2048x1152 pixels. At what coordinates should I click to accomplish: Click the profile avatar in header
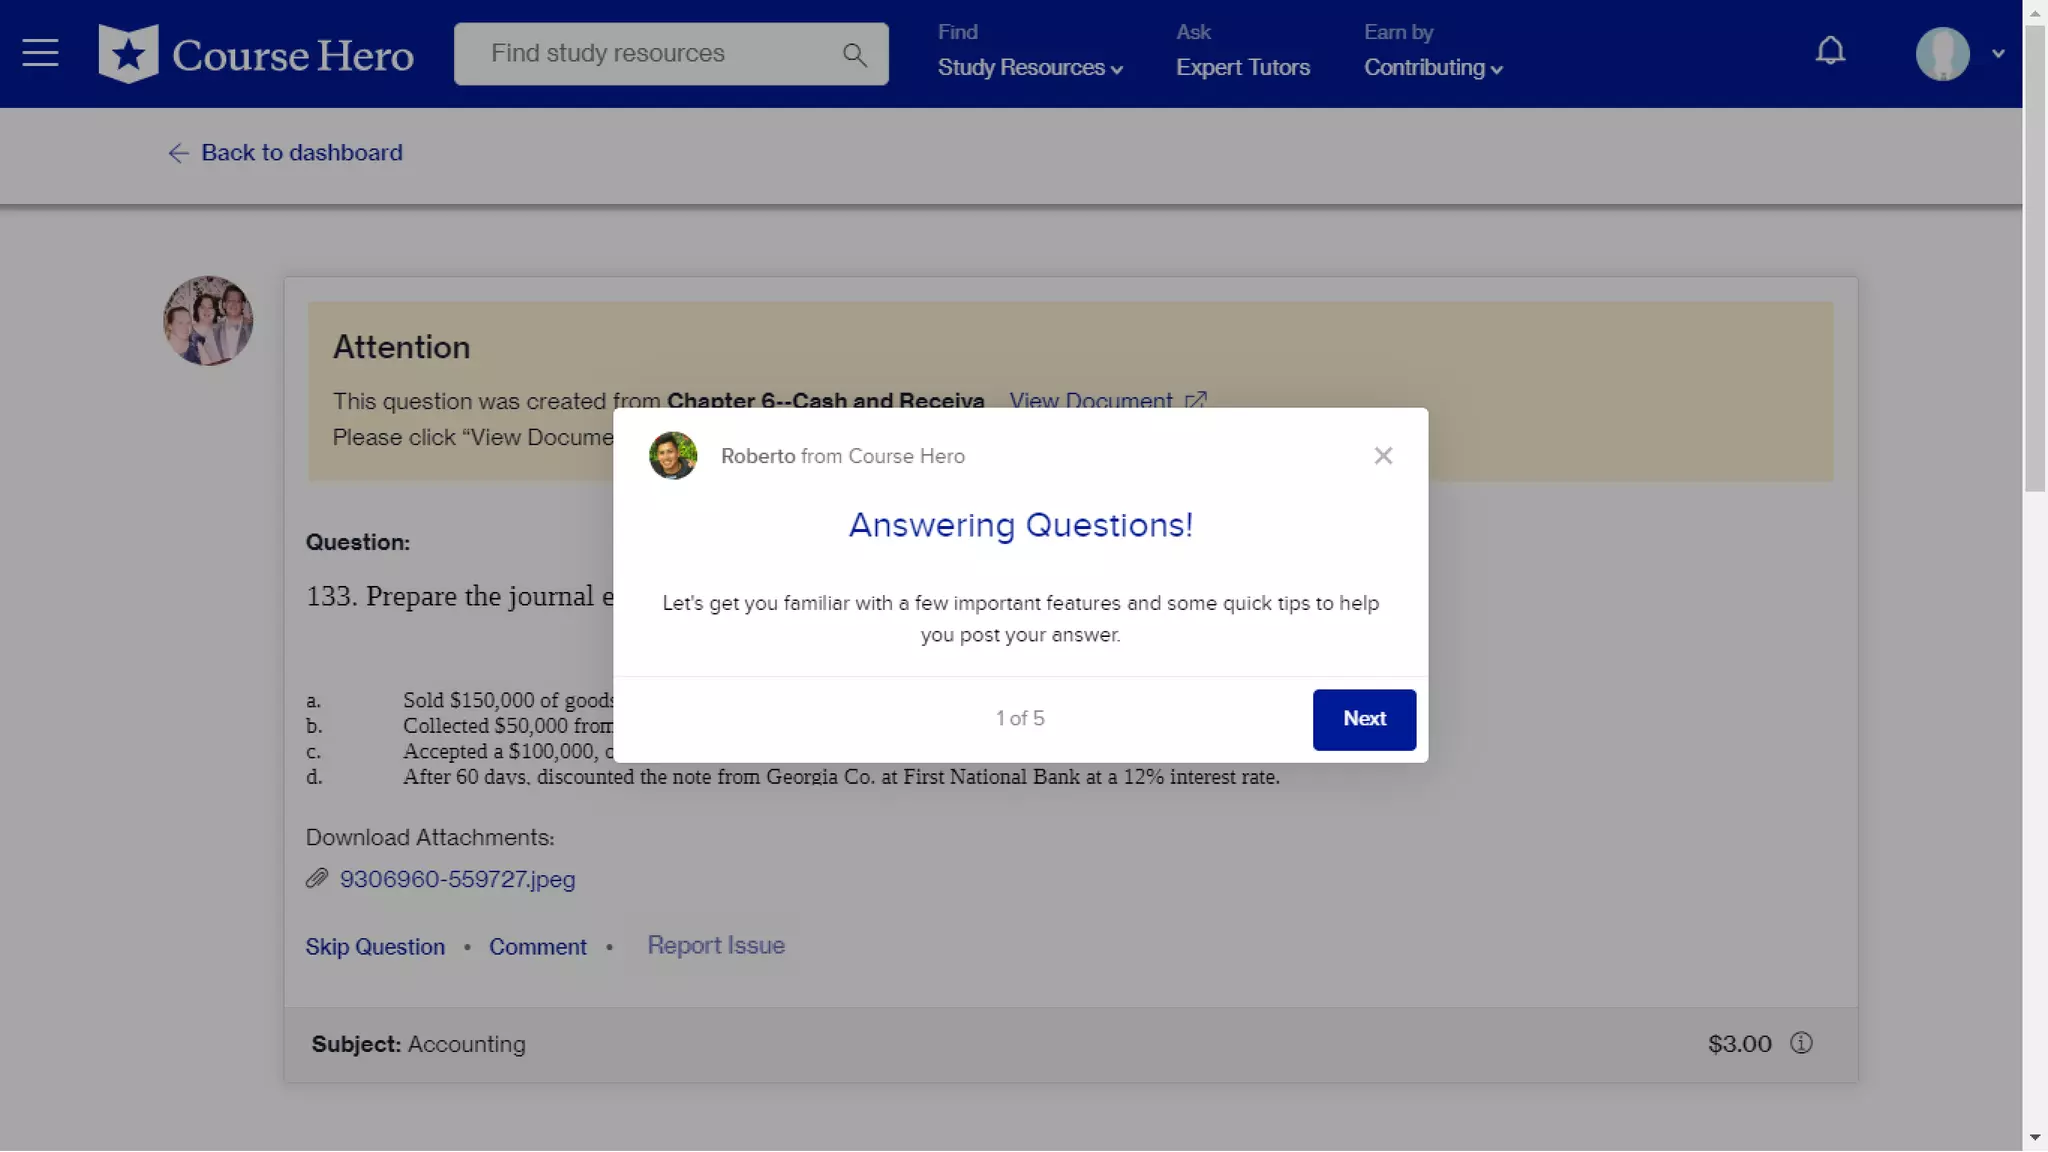pyautogui.click(x=1942, y=54)
